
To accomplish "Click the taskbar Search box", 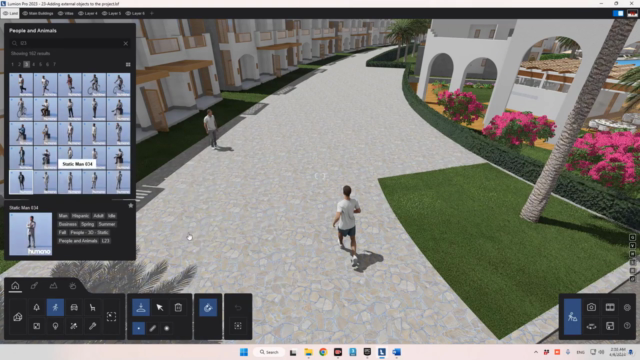I will tap(269, 352).
